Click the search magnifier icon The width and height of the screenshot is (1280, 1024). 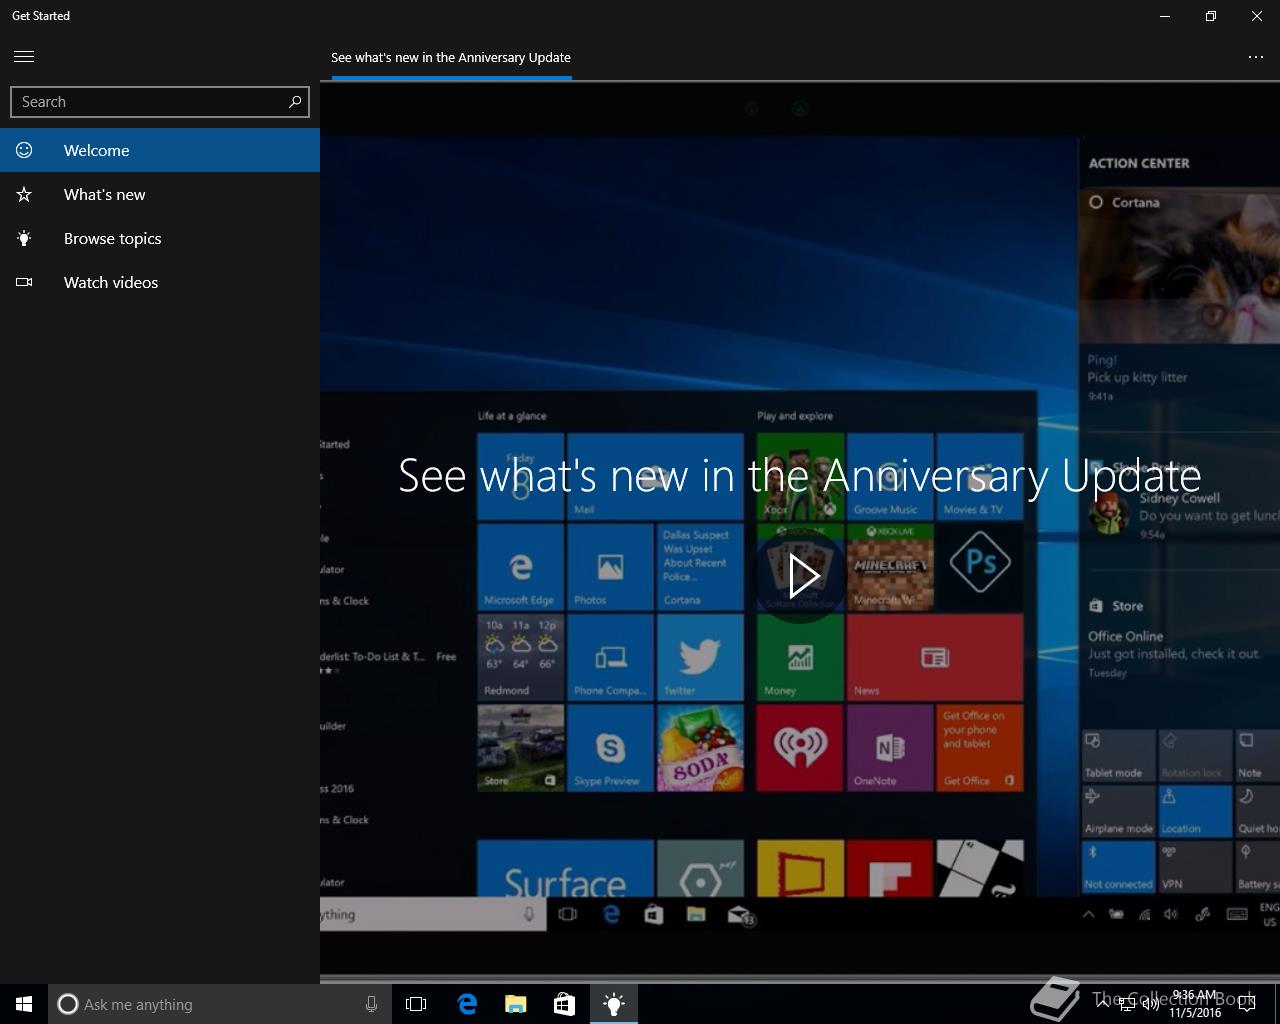[295, 101]
